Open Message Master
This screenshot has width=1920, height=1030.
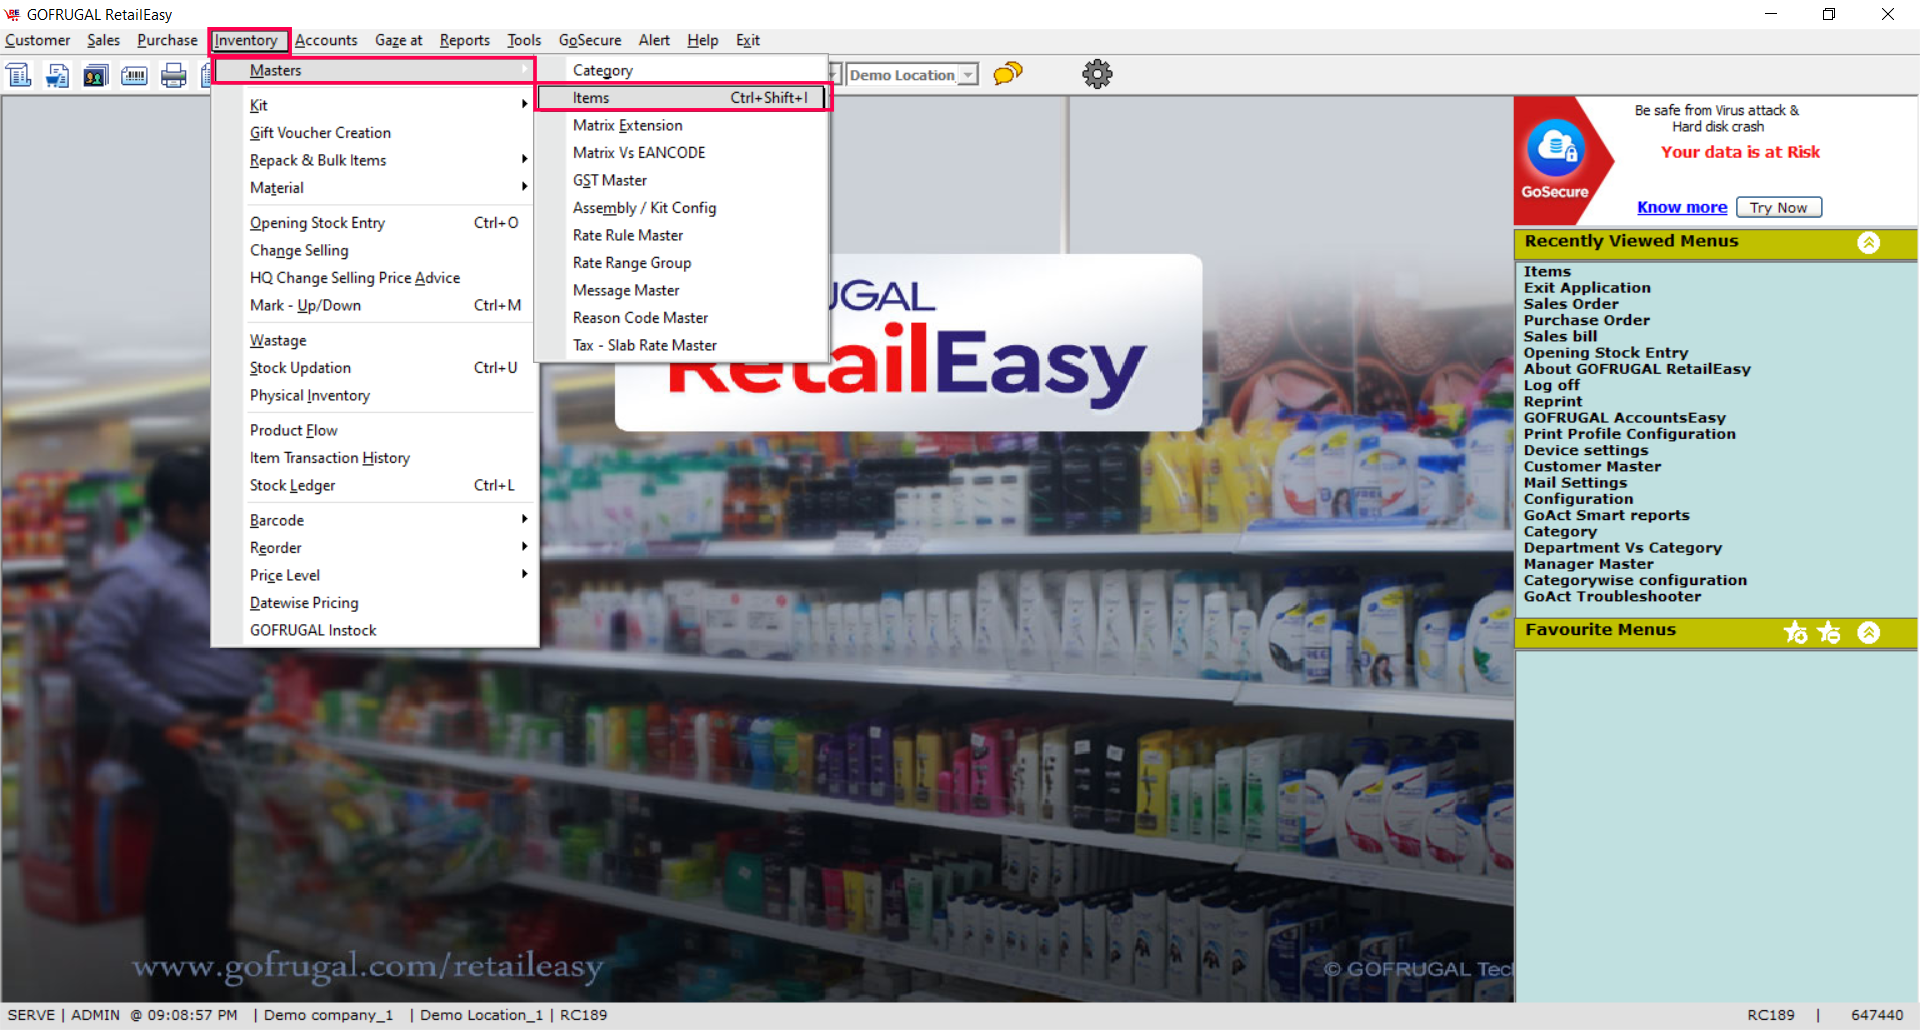coord(683,290)
